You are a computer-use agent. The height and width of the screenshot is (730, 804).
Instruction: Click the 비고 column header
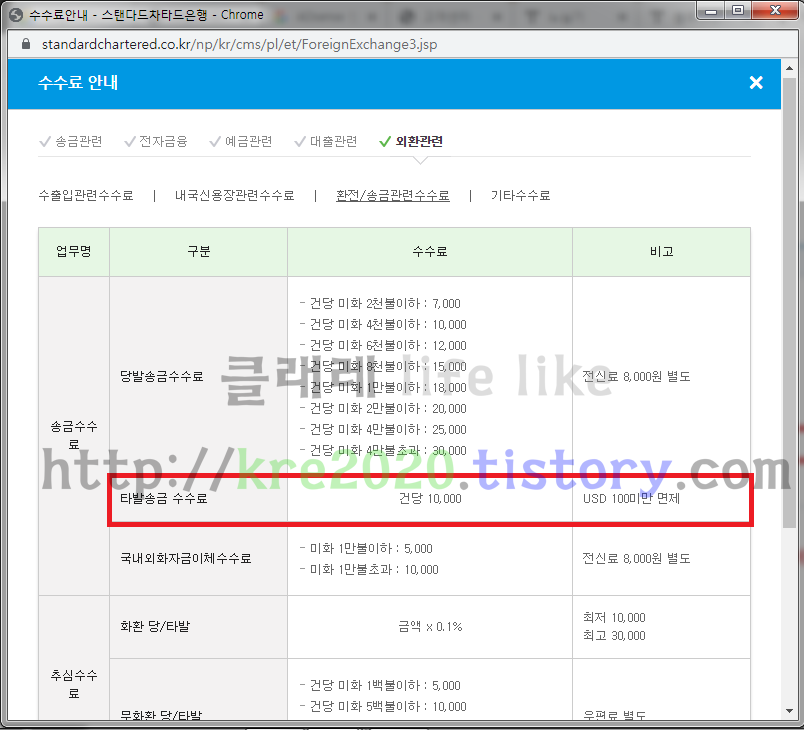(661, 252)
